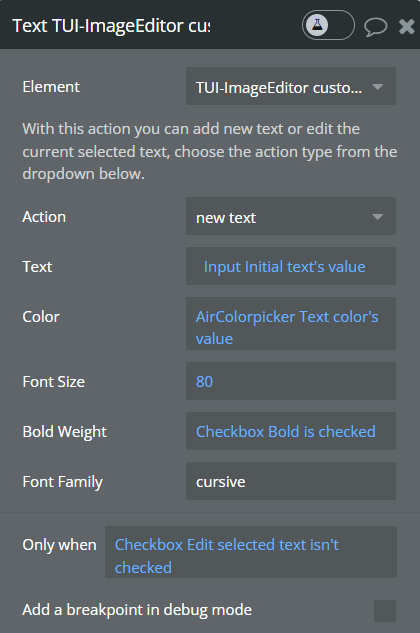Open the comment speech bubble icon
The image size is (420, 633).
376,27
